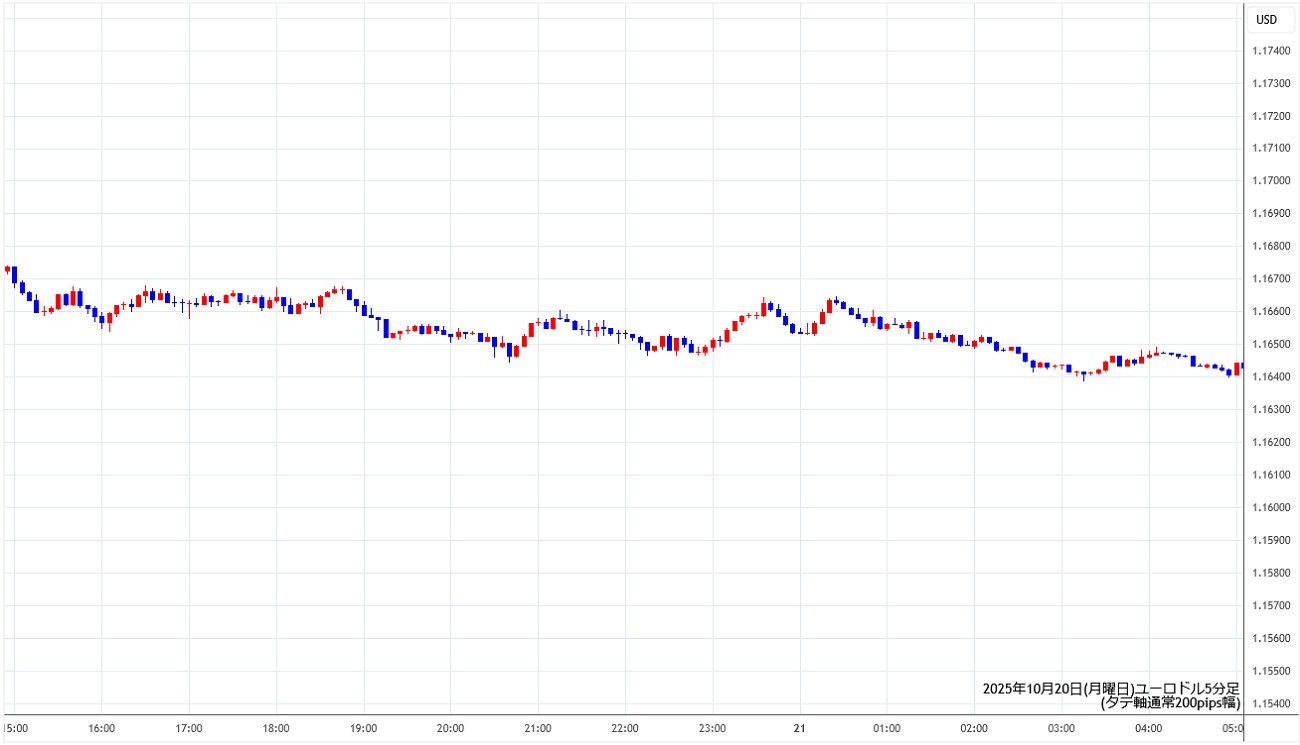This screenshot has width=1300, height=745.
Task: Click the 19:00 time axis label
Action: coord(364,728)
